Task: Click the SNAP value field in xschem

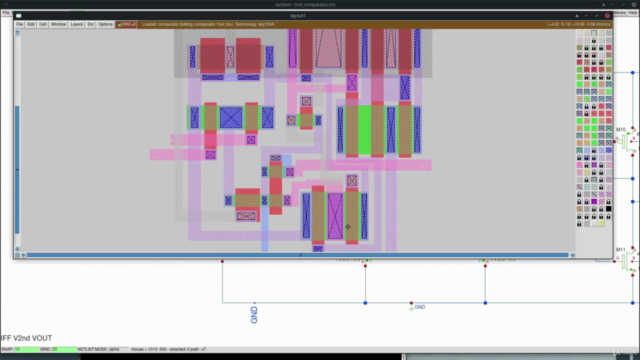Action: [x=26, y=349]
